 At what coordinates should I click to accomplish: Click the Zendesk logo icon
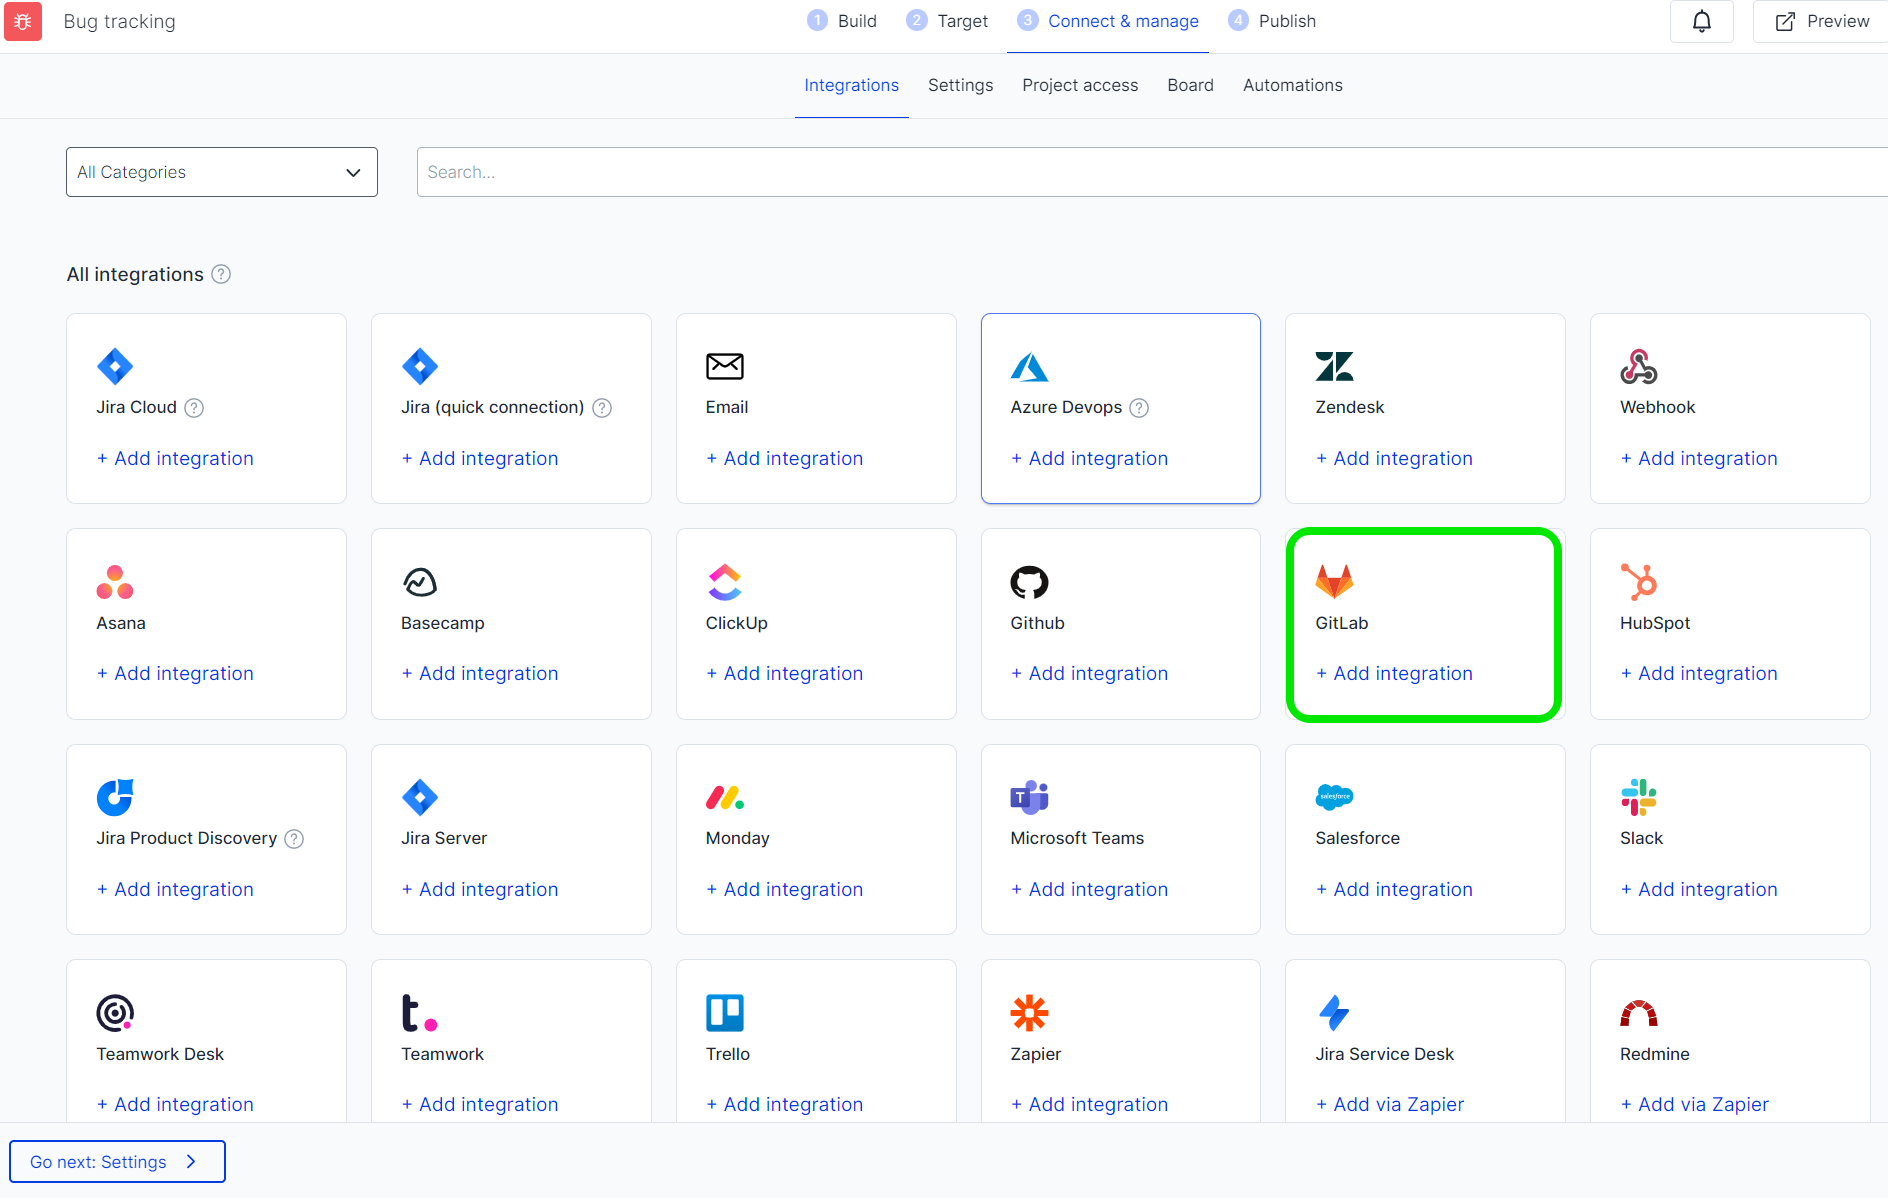click(x=1334, y=366)
